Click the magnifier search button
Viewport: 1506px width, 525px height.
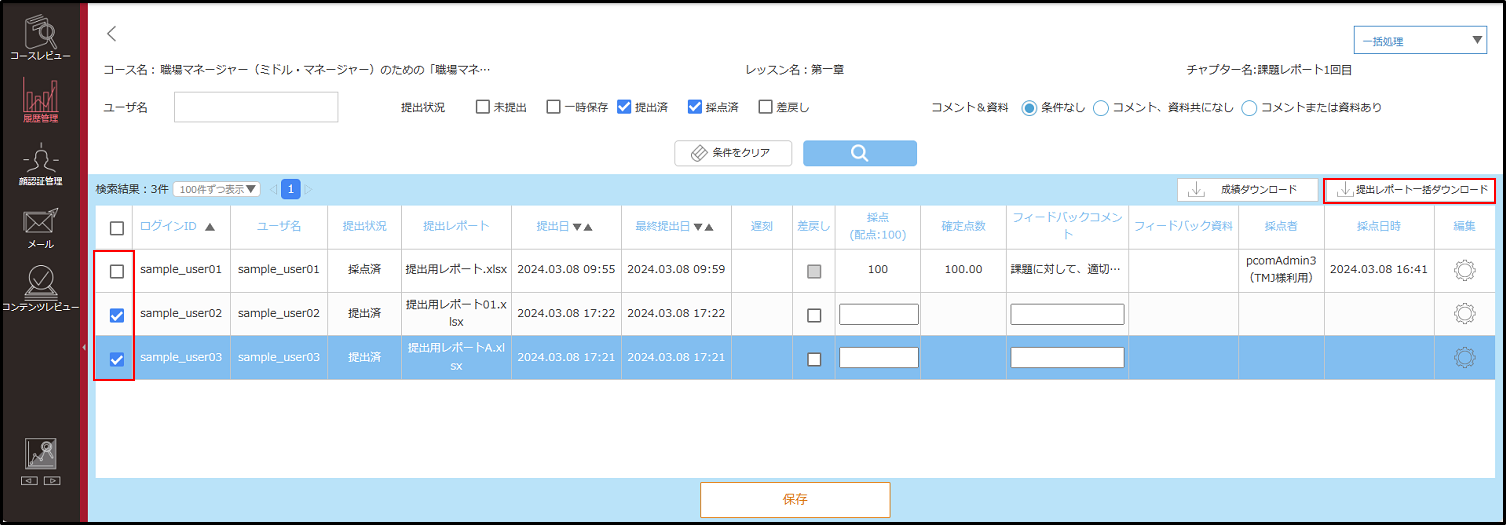pos(859,153)
